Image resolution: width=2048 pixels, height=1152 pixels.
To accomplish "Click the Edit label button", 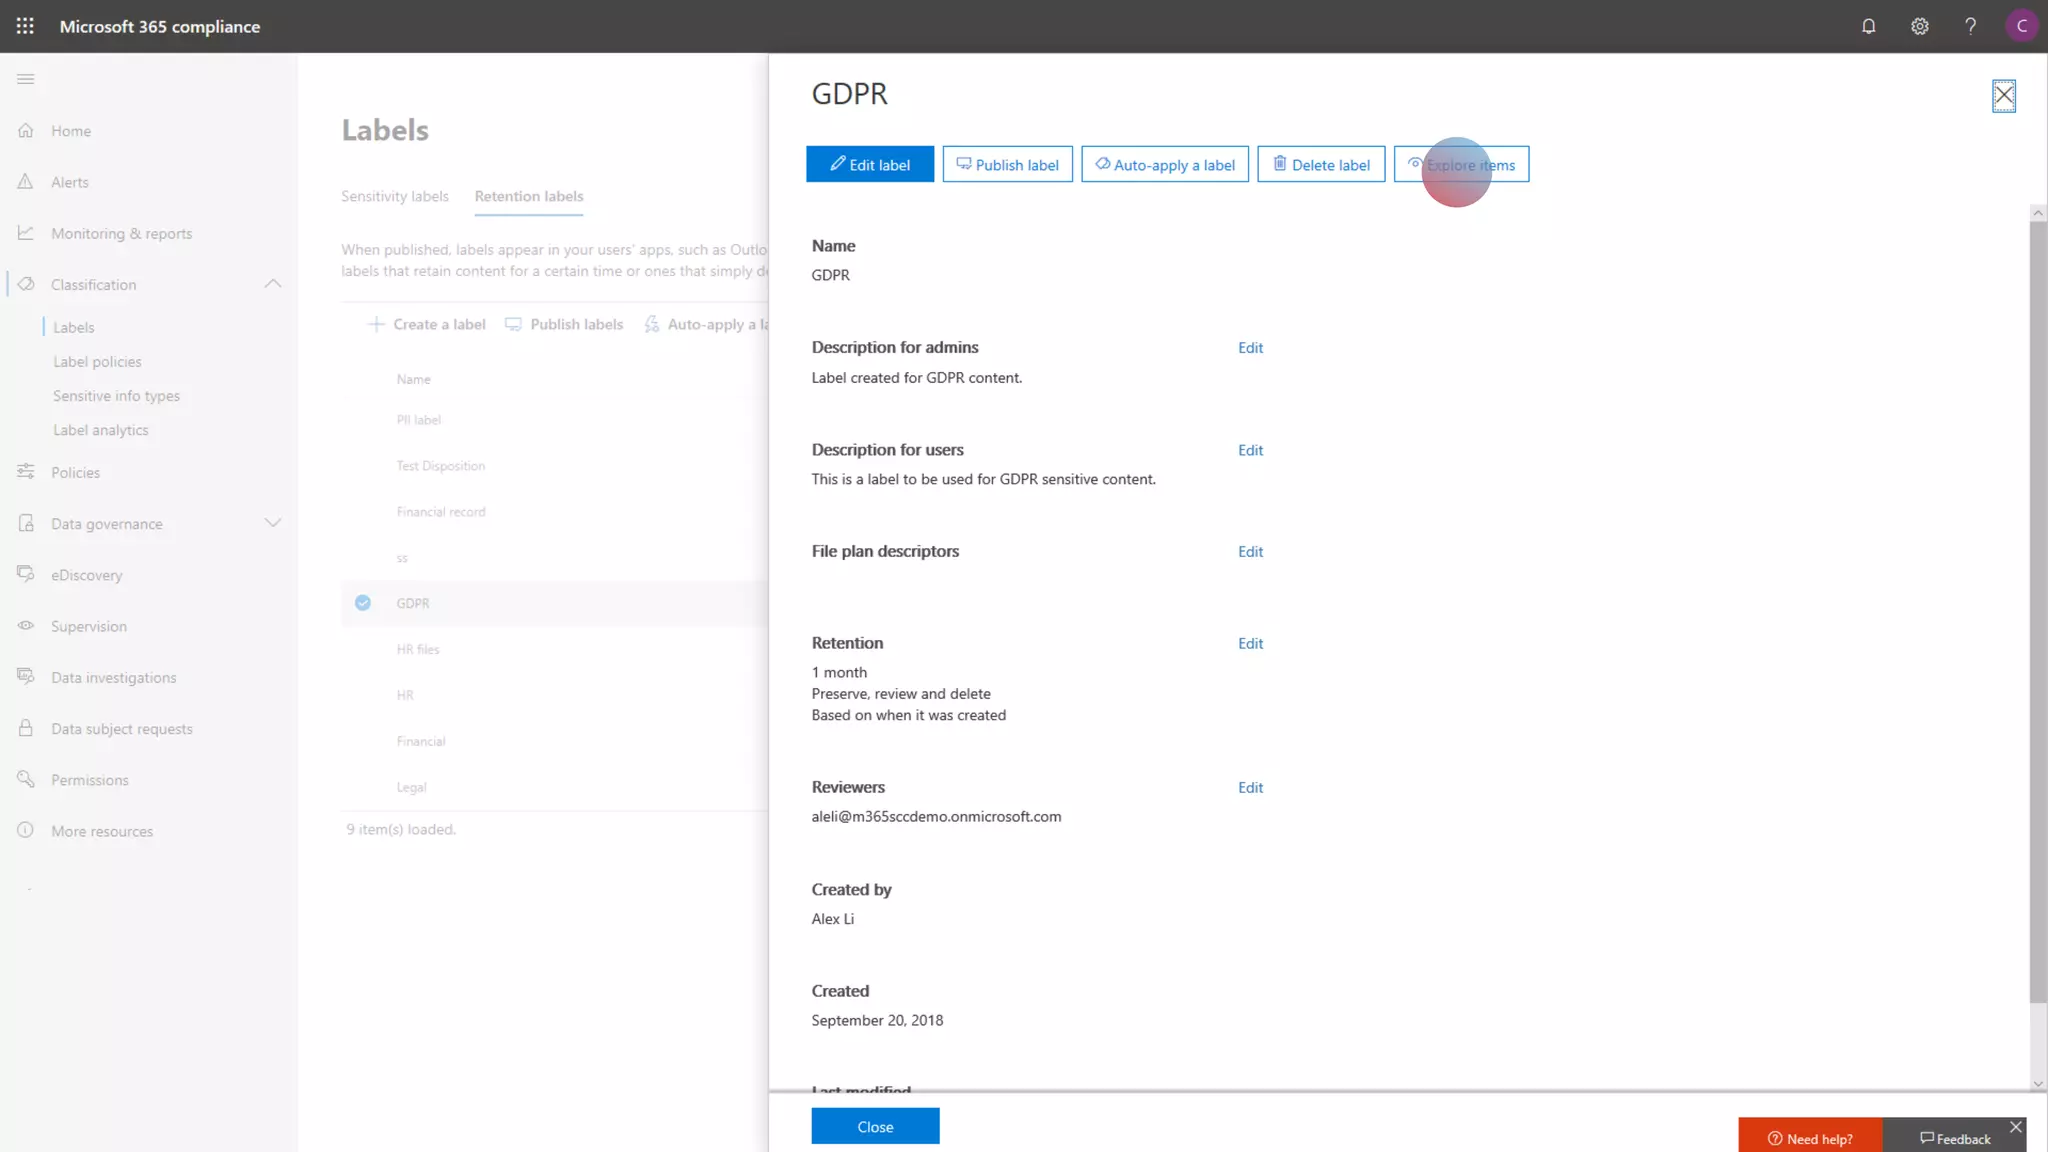I will click(x=870, y=165).
